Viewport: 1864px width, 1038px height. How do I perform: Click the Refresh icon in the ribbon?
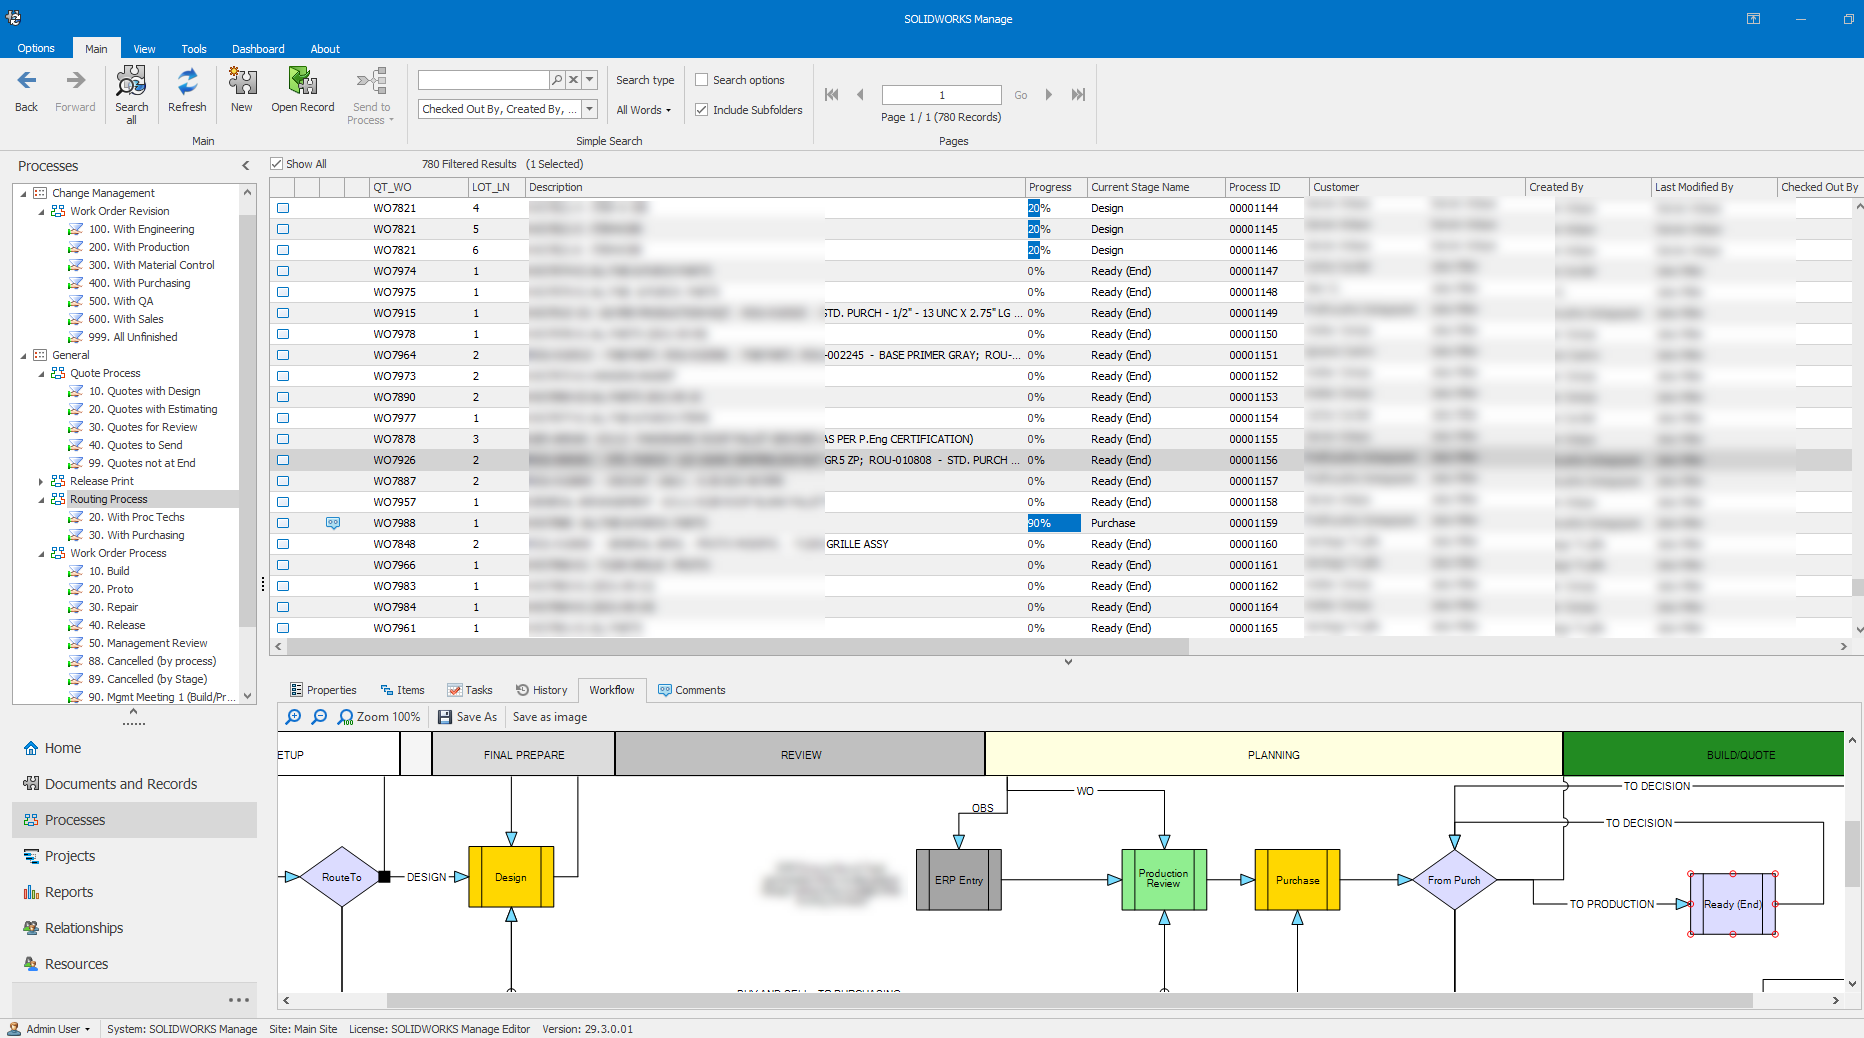click(187, 81)
